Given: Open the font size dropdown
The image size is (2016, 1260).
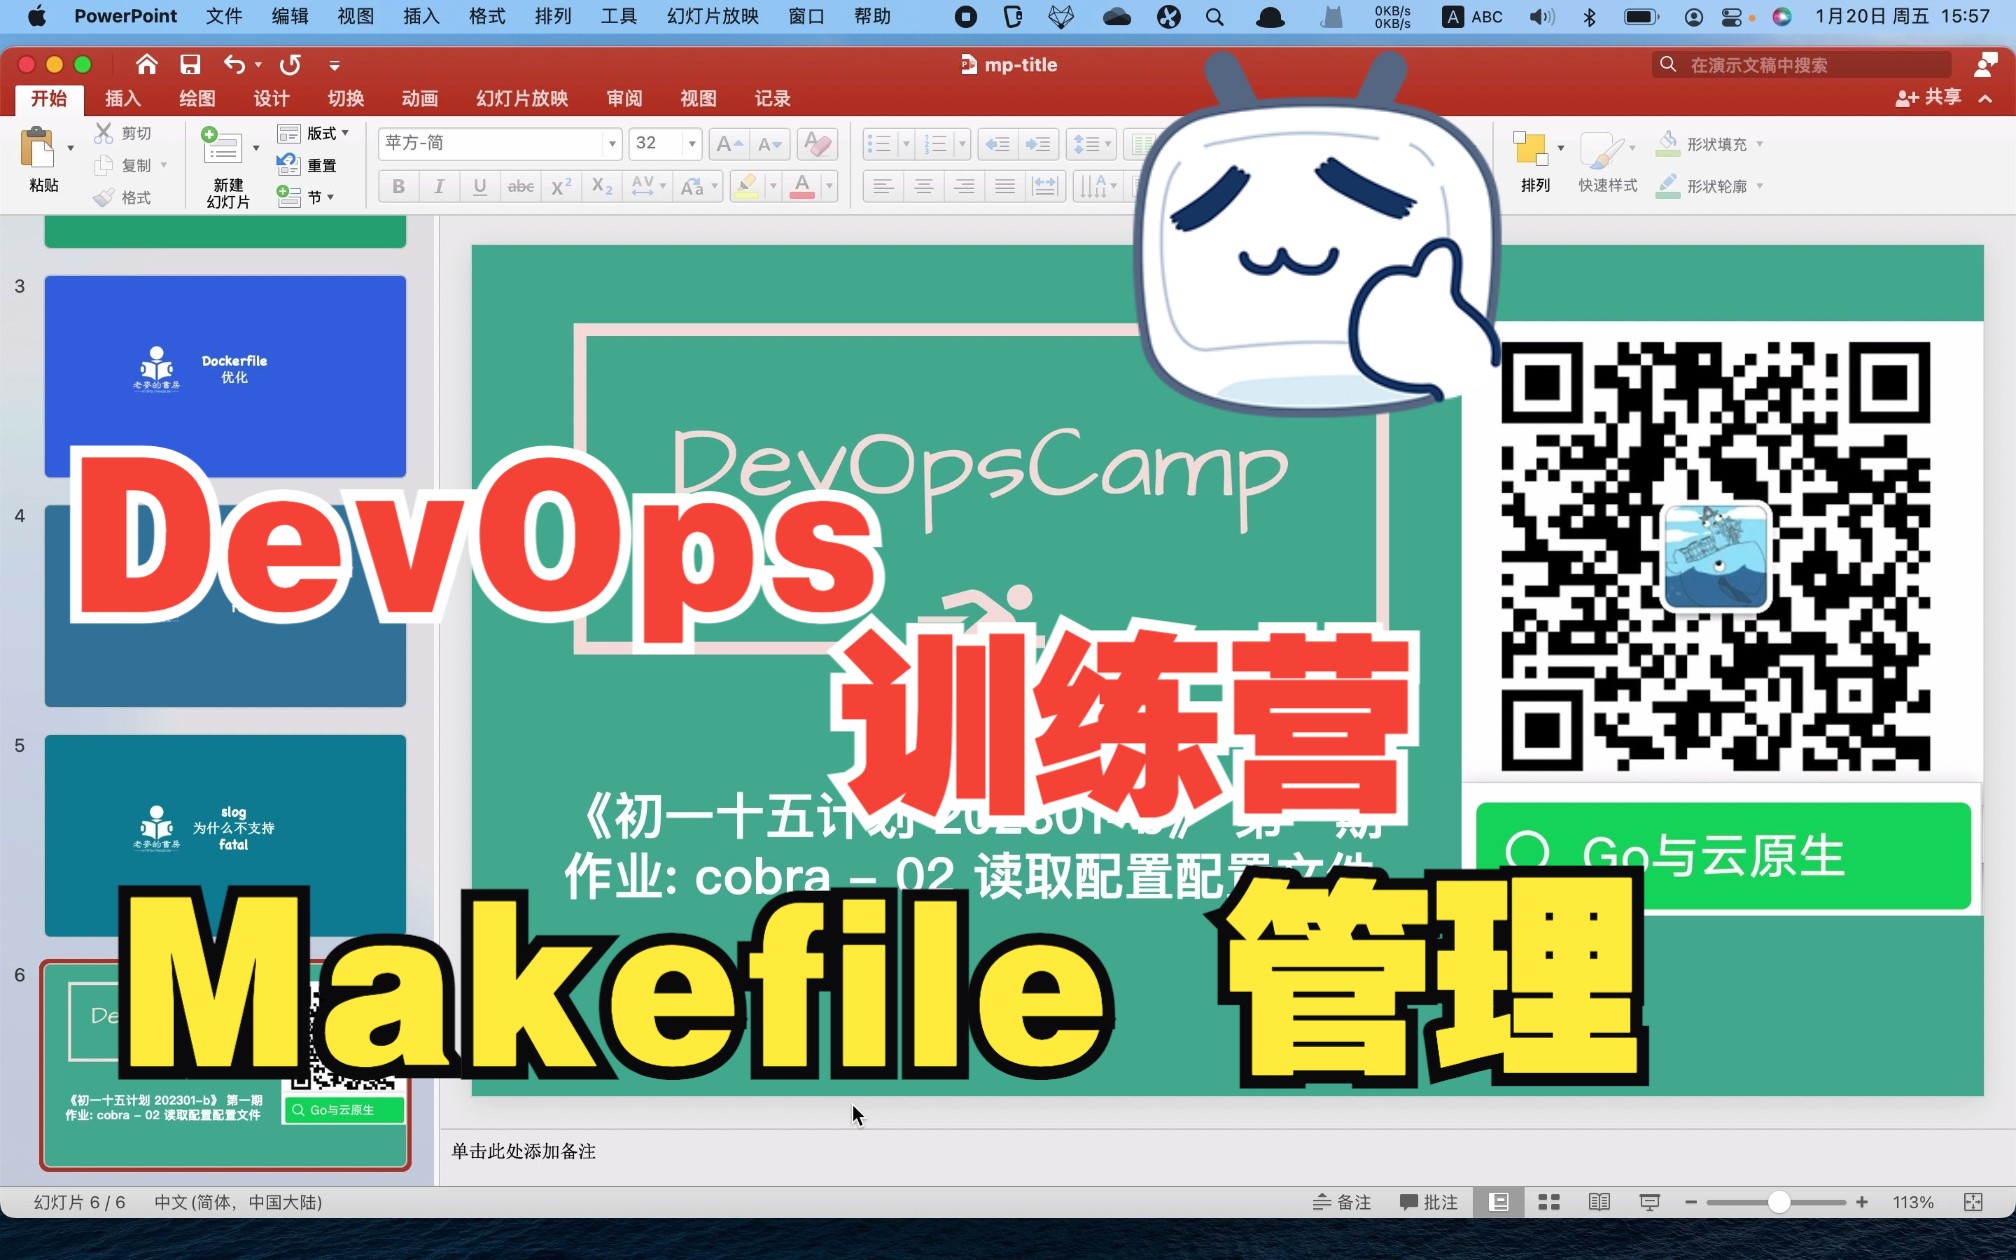Looking at the screenshot, I should click(690, 144).
